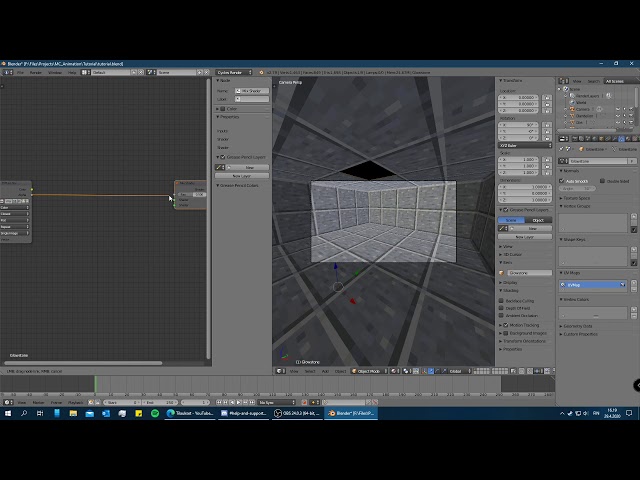Click the Scene selector field in header

[x=176, y=72]
